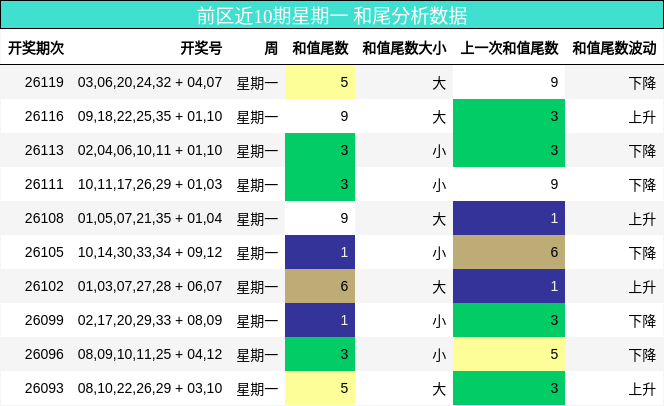Select numbers 09,18,22,25,35 + 01,10
The height and width of the screenshot is (406, 664).
pyautogui.click(x=150, y=116)
